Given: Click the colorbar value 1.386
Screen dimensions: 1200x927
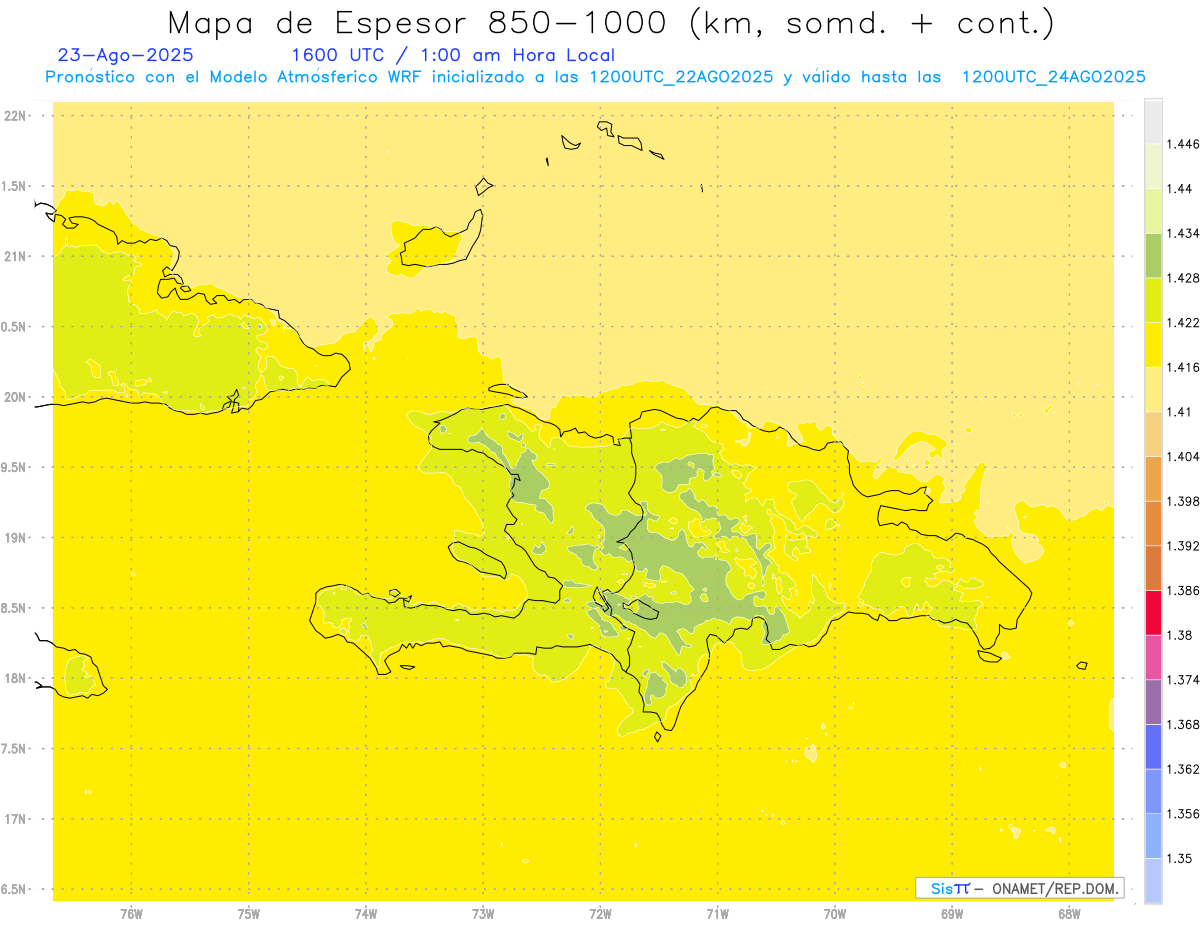Looking at the screenshot, I should (1185, 590).
